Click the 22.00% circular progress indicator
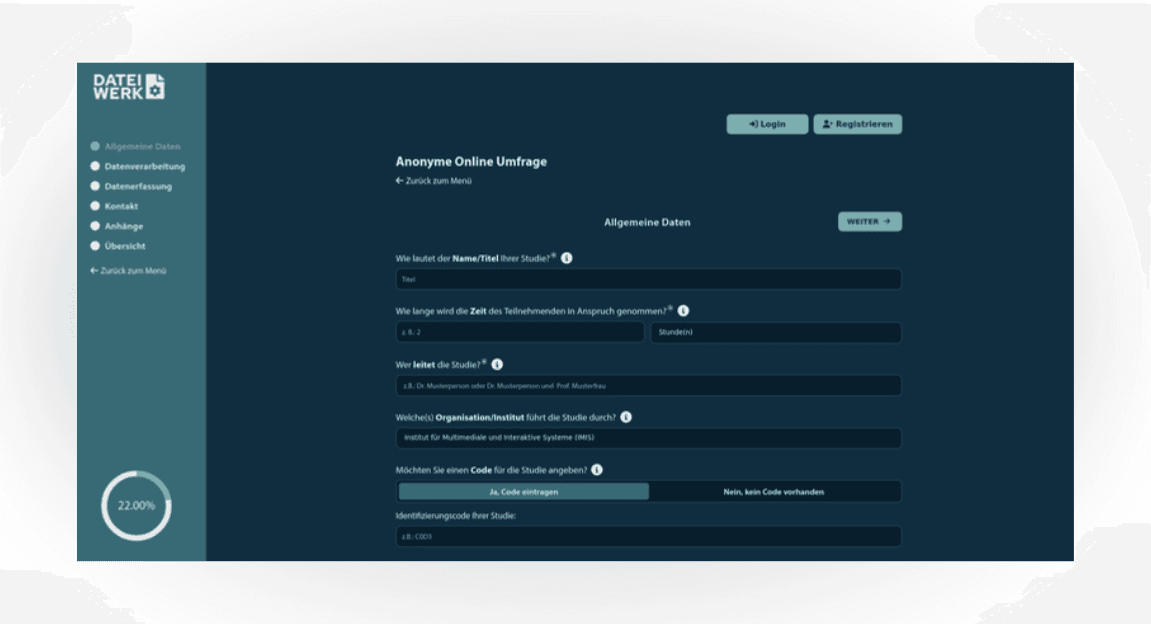1151x624 pixels. 136,505
